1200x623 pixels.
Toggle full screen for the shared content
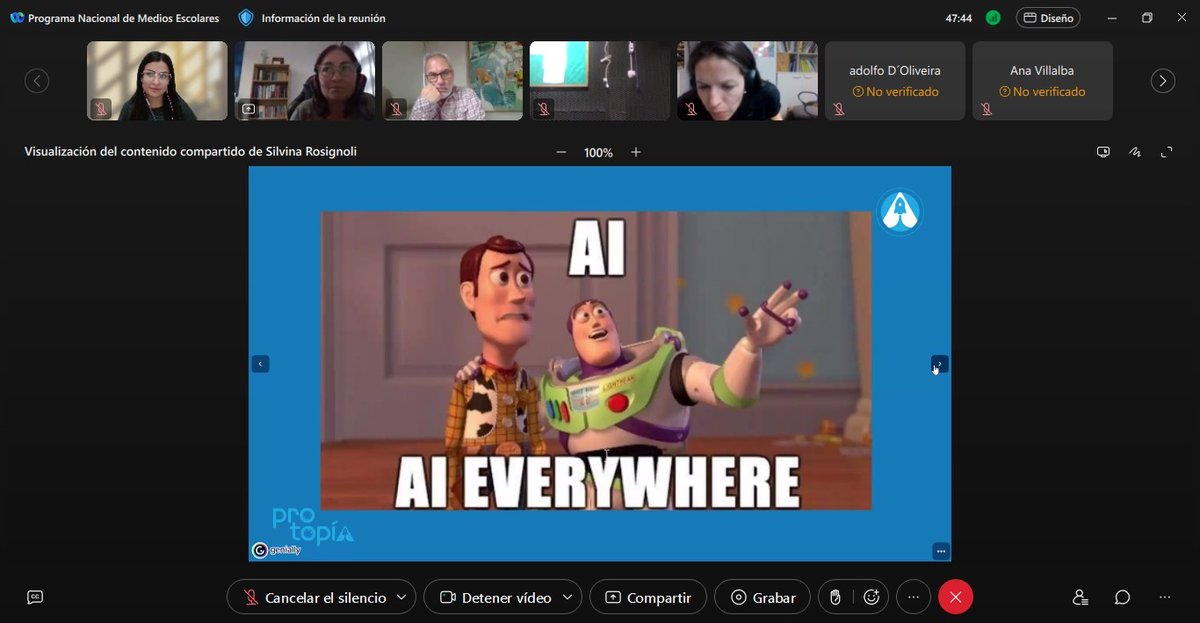pos(1166,152)
